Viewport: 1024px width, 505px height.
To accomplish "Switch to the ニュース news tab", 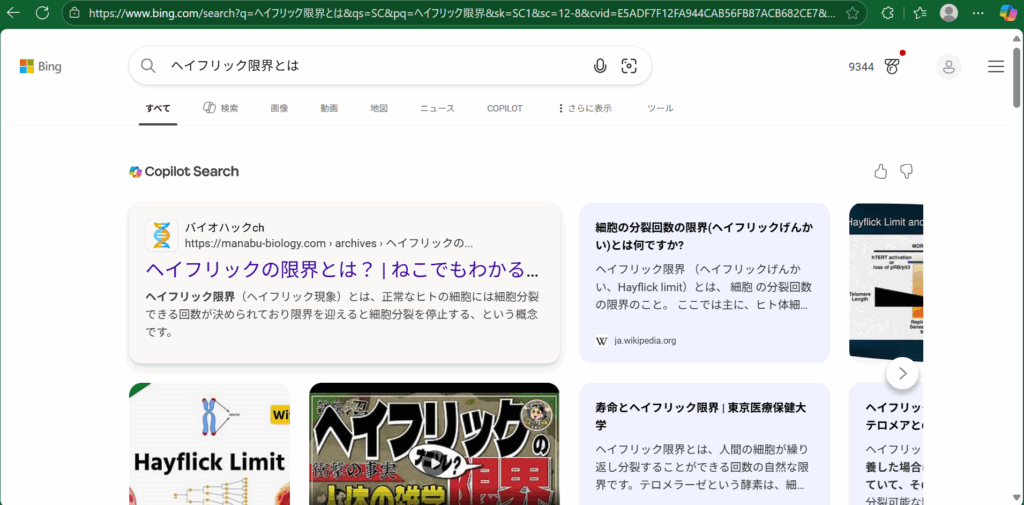I will click(x=437, y=108).
